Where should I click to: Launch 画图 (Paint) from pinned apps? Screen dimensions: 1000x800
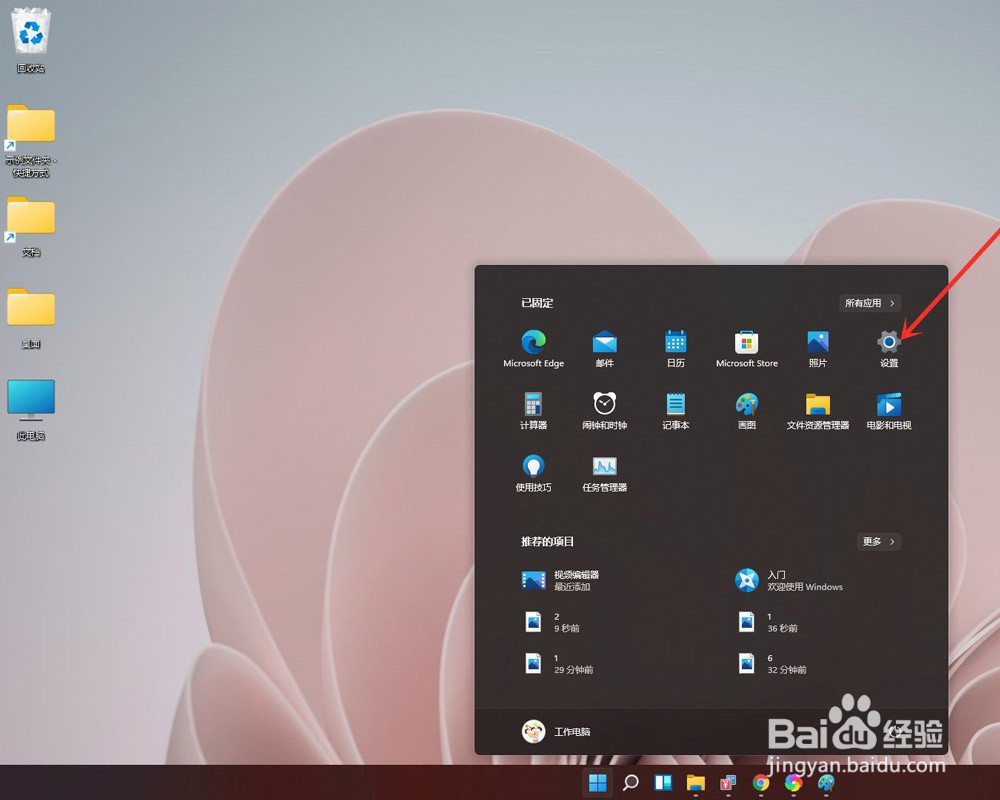click(747, 411)
